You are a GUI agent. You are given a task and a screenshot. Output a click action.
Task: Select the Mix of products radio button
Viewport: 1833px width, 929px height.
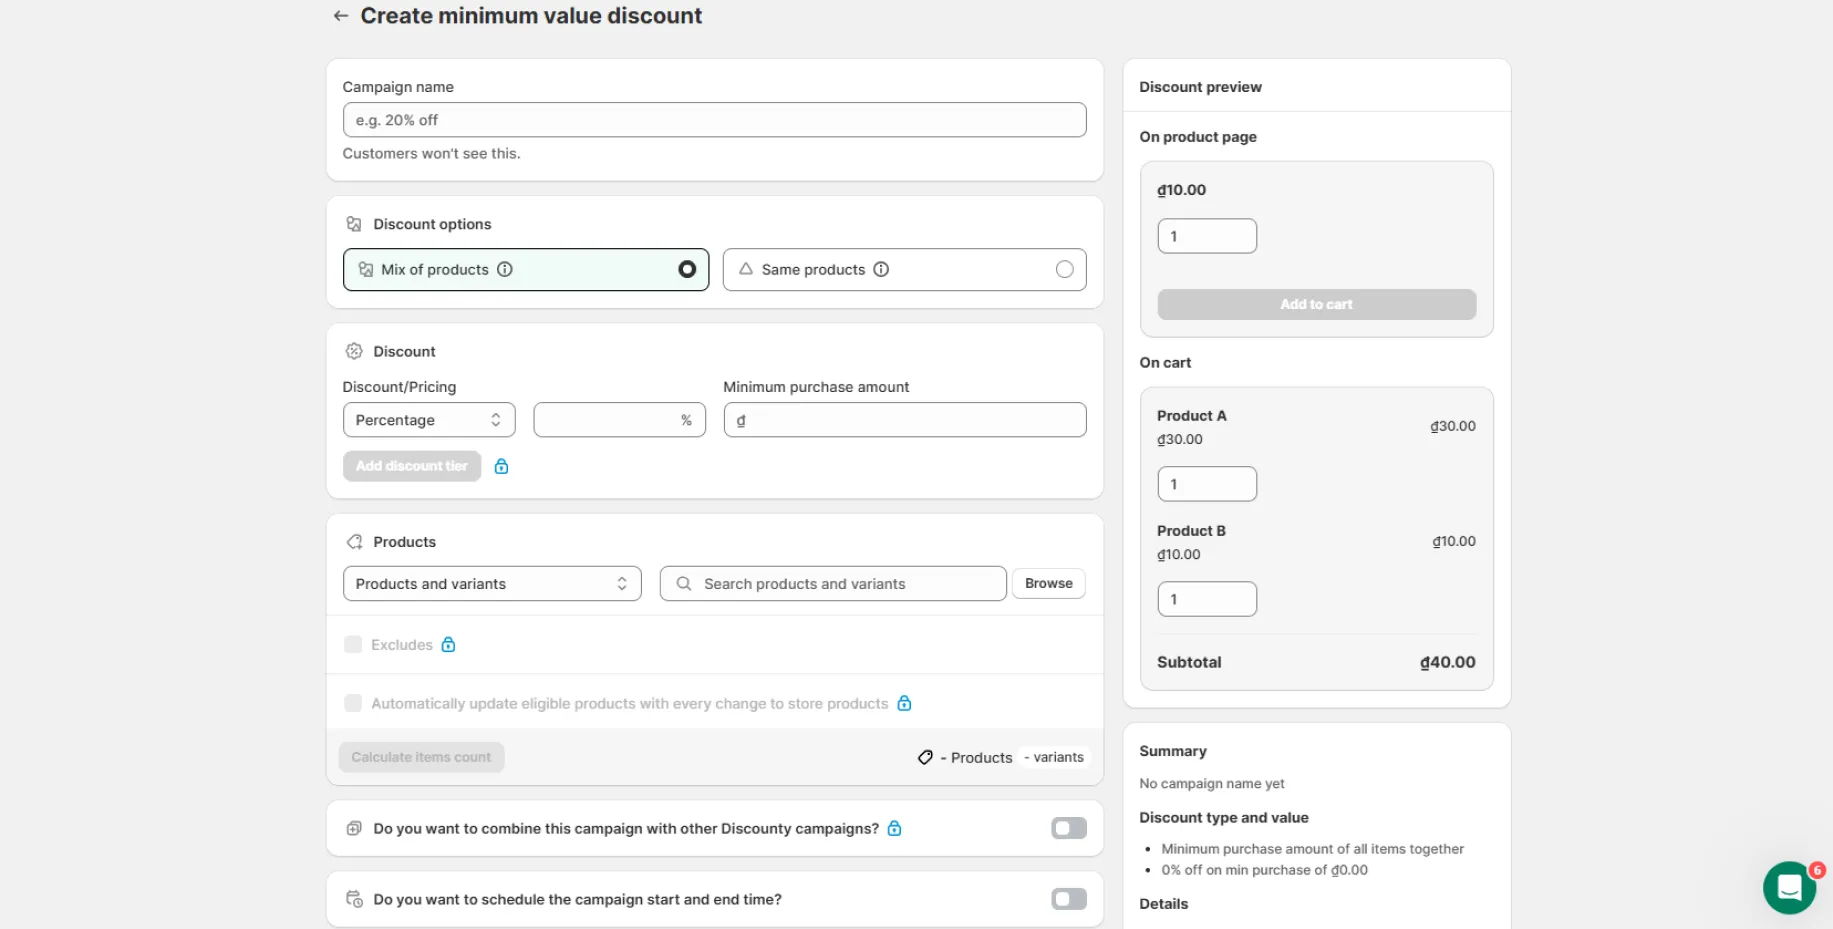click(687, 269)
